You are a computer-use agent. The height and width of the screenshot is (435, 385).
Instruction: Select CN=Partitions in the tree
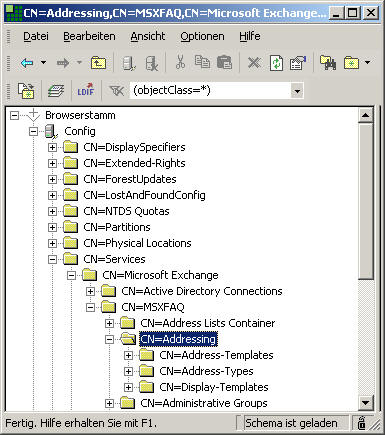coord(117,227)
